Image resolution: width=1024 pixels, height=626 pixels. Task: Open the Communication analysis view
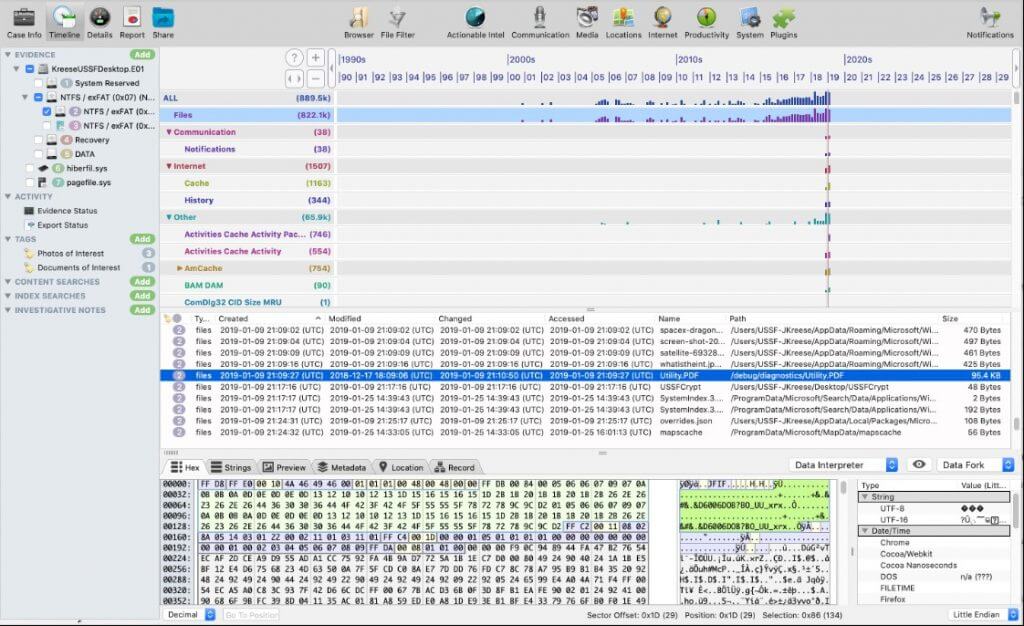click(x=539, y=20)
